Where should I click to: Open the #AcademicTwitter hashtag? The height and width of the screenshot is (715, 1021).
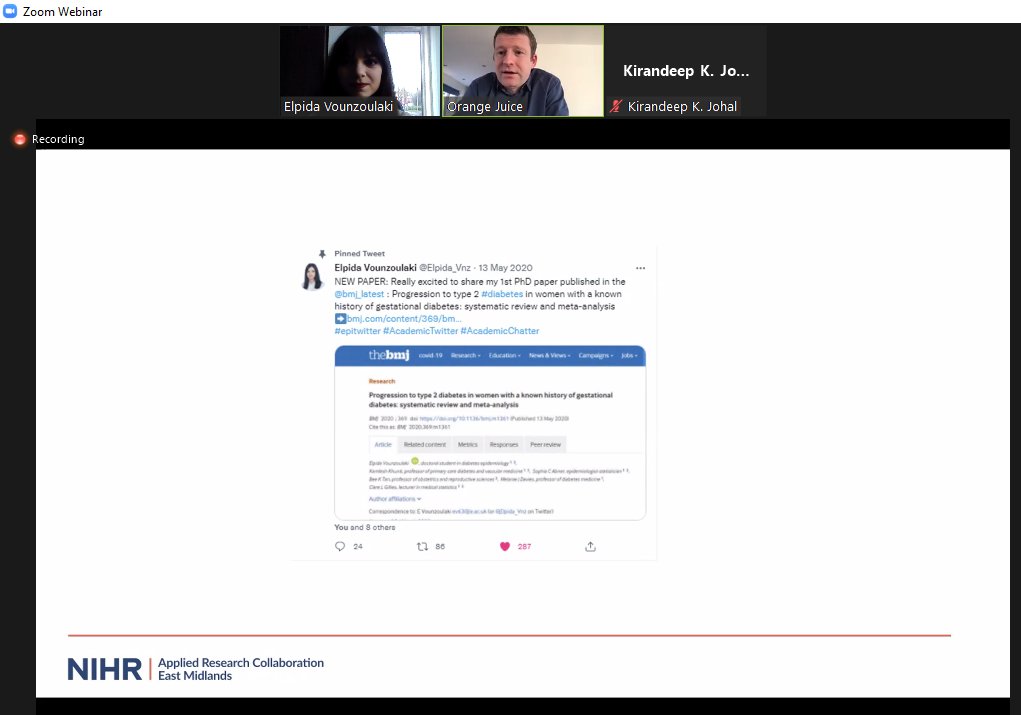click(421, 331)
